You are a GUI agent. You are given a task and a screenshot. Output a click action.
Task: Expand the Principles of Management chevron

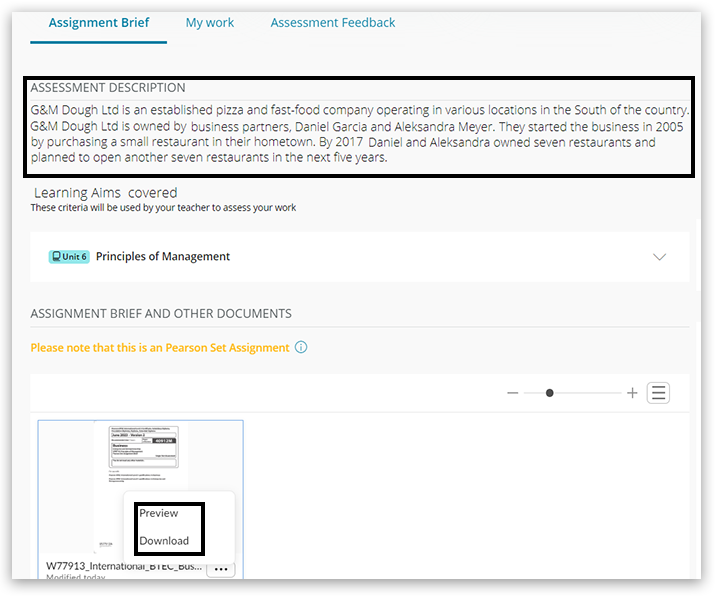659,257
